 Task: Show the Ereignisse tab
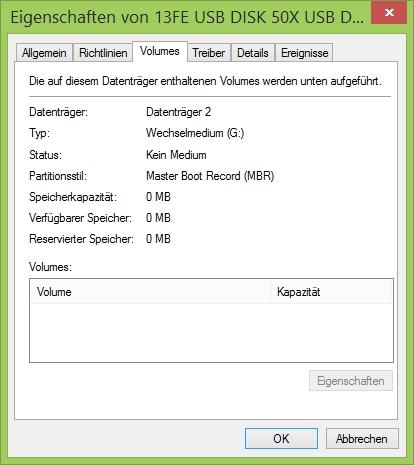[x=304, y=53]
